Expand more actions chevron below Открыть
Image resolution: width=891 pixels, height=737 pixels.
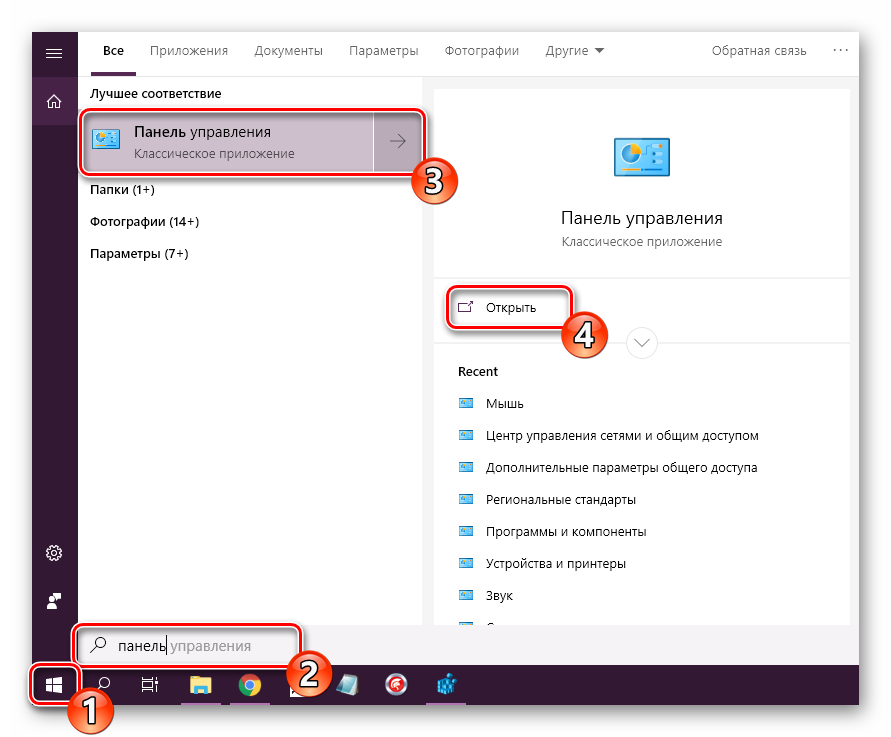642,343
